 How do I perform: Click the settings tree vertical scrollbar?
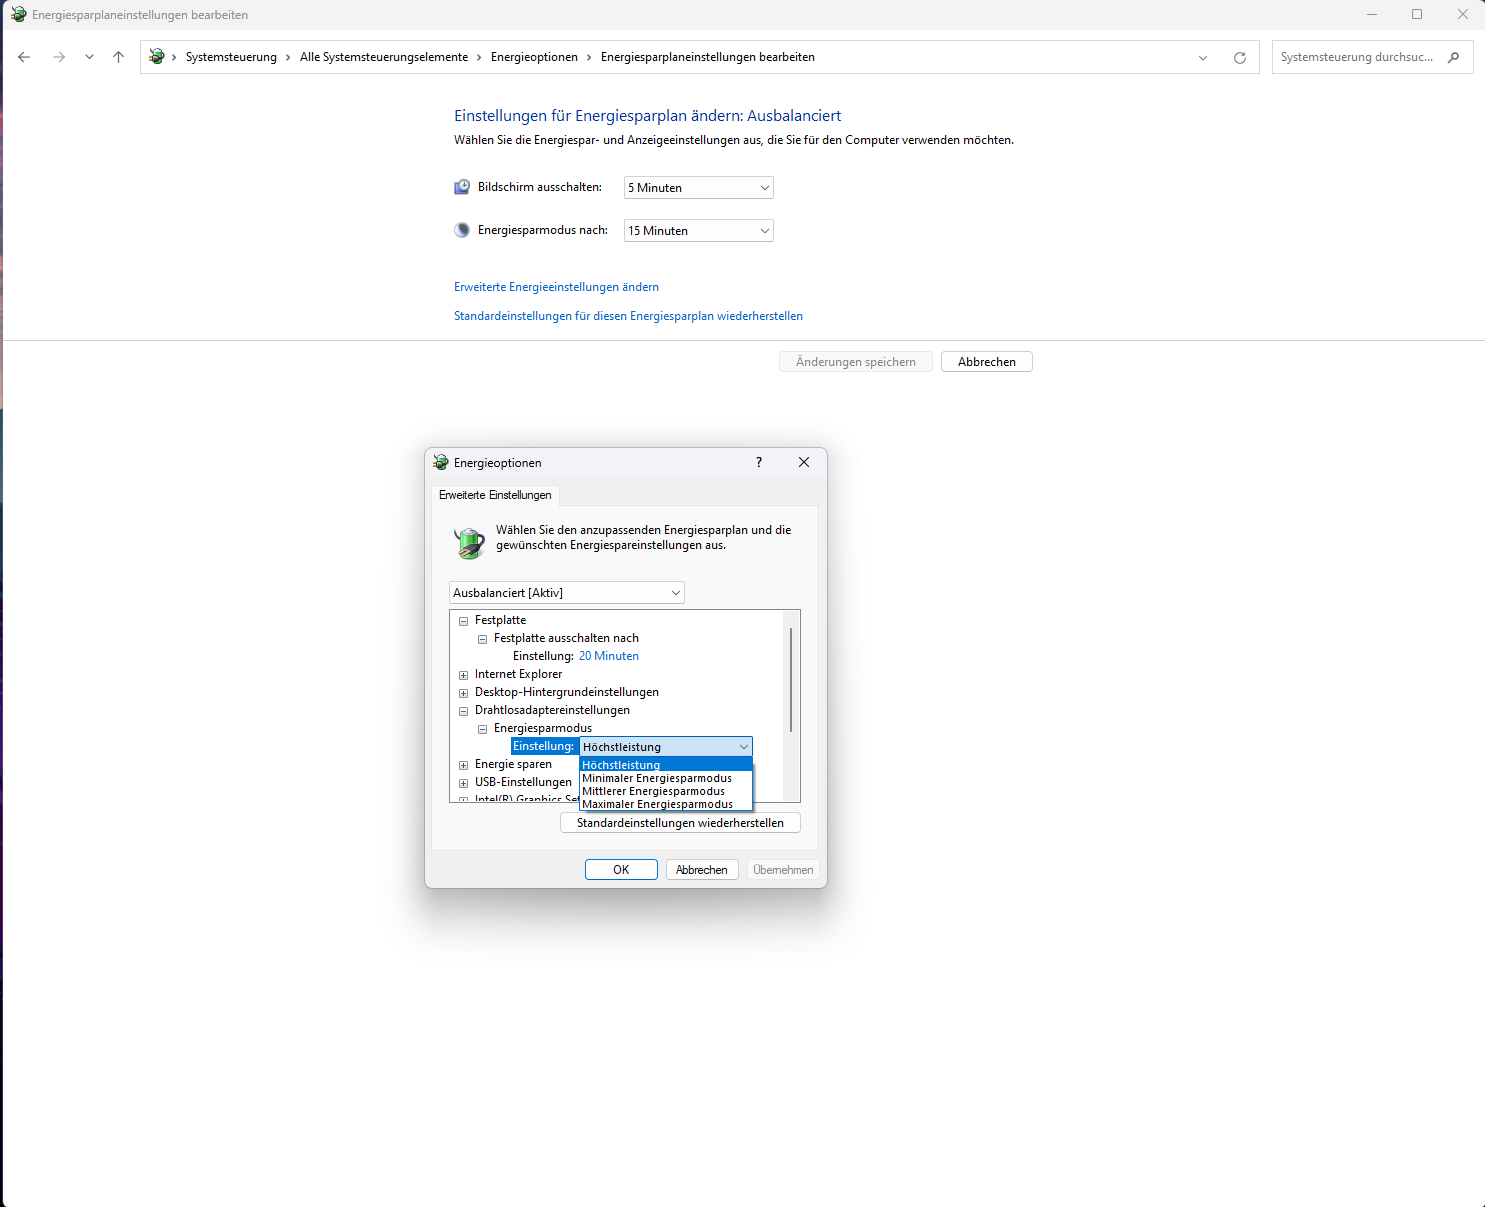(791, 680)
